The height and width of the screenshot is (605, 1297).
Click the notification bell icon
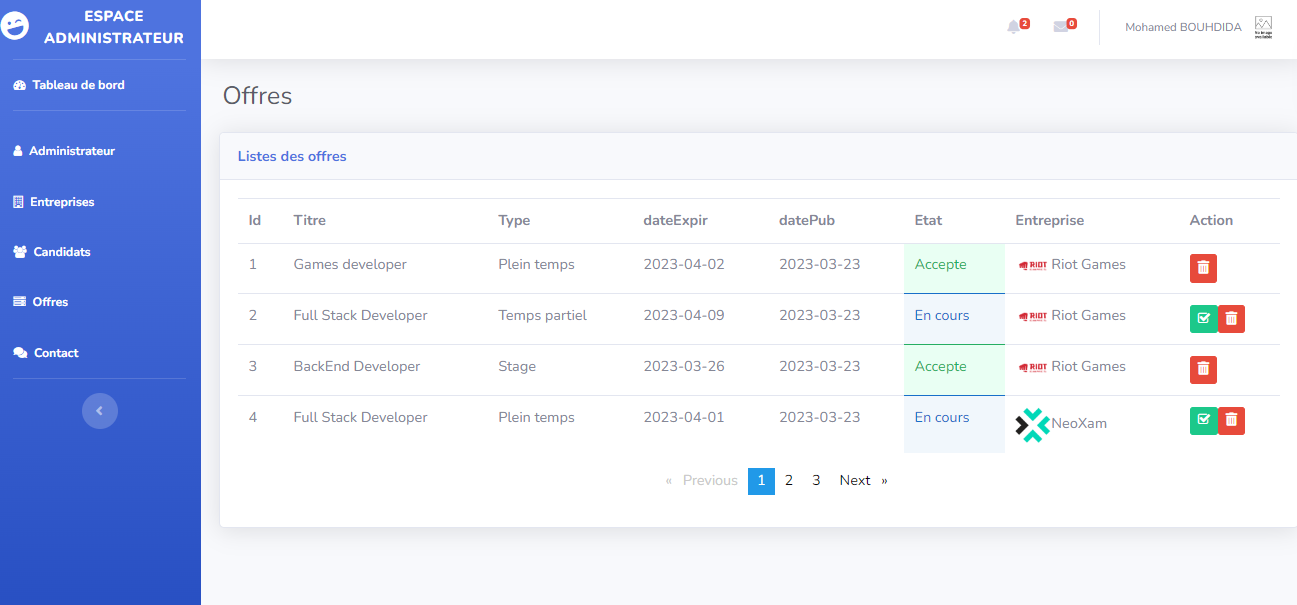1014,27
